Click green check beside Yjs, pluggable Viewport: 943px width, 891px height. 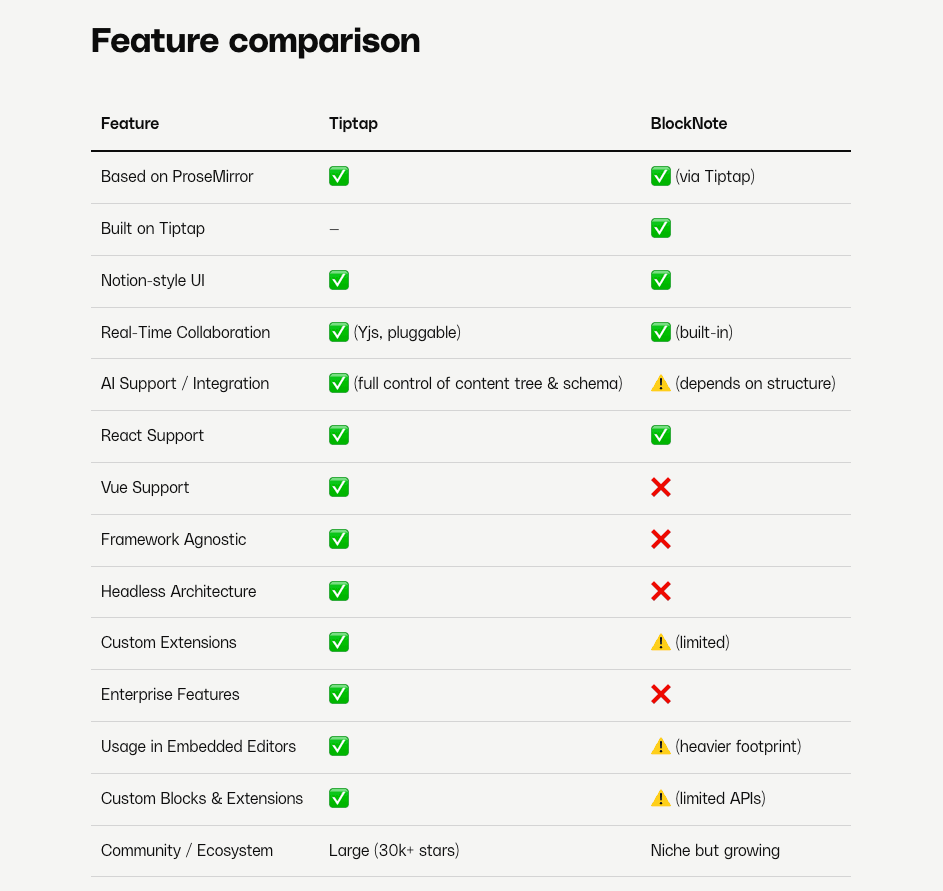pyautogui.click(x=339, y=332)
